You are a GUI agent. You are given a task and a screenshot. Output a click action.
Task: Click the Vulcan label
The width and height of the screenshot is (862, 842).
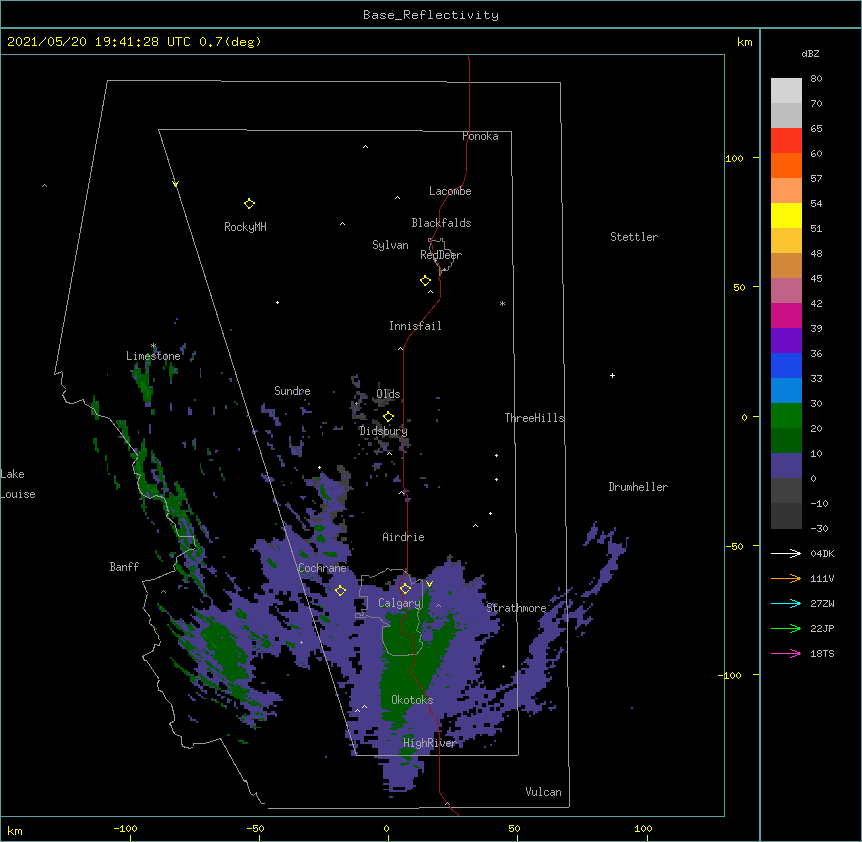coord(543,792)
